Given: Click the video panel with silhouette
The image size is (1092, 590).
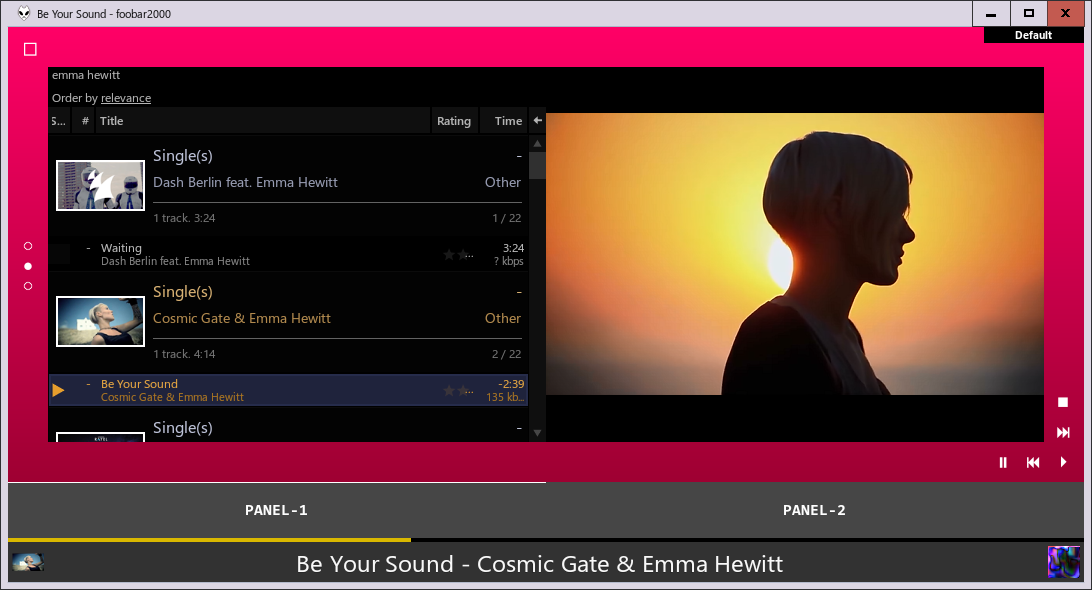Looking at the screenshot, I should (x=795, y=254).
